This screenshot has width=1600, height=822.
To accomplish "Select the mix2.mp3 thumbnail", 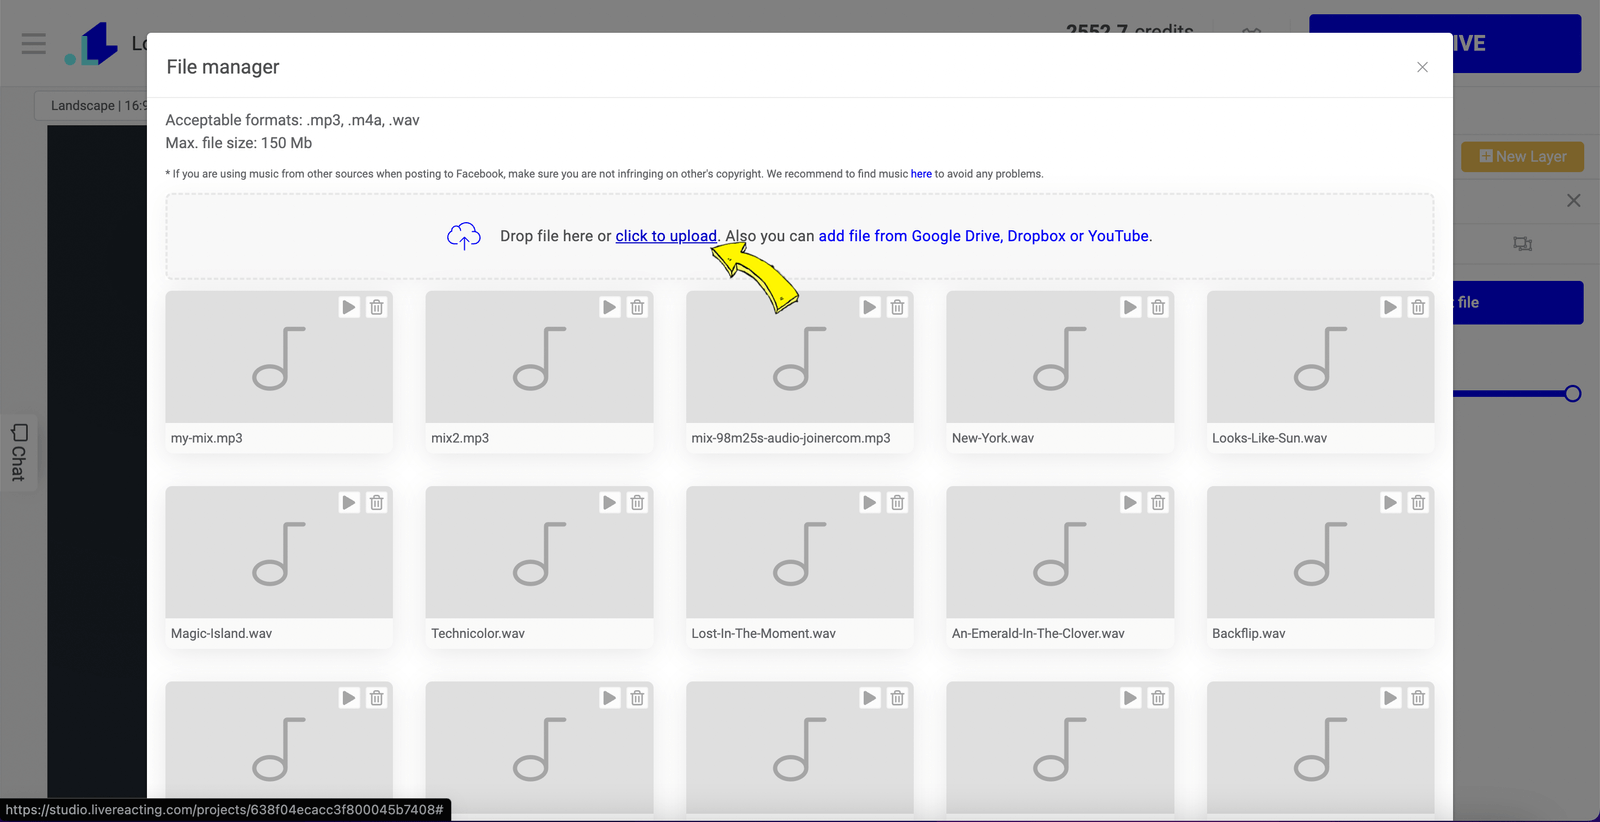I will pos(539,357).
